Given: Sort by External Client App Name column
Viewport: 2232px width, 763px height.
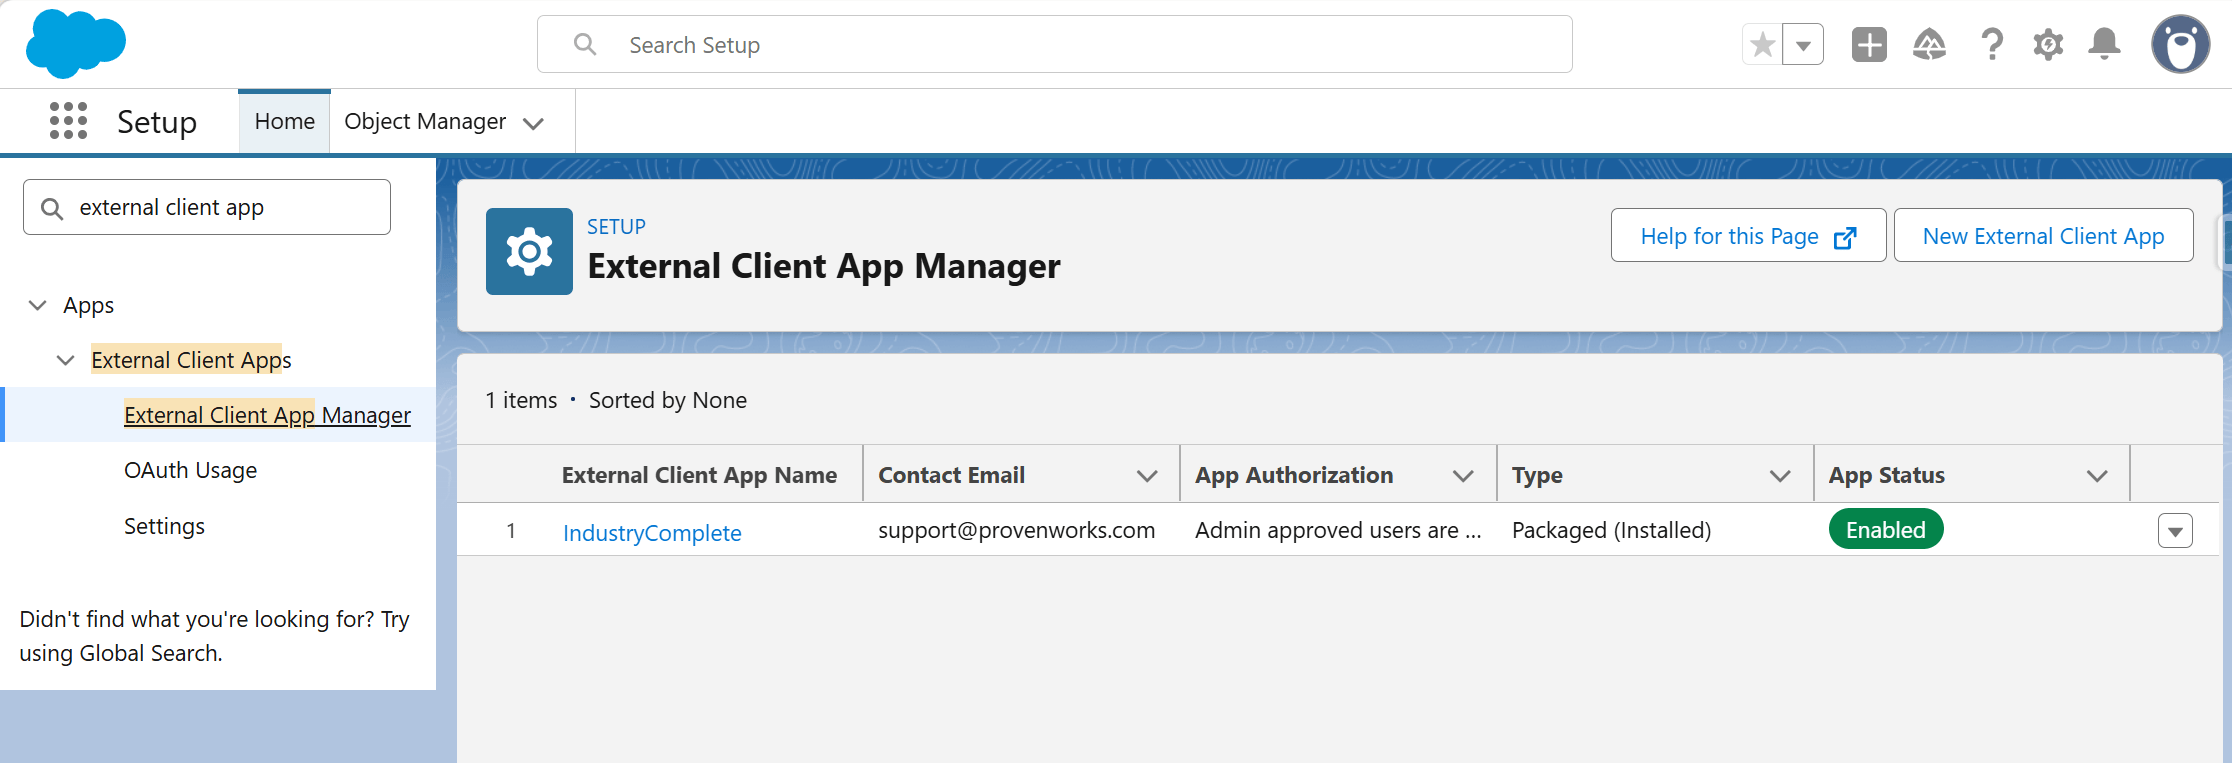Looking at the screenshot, I should coord(699,475).
